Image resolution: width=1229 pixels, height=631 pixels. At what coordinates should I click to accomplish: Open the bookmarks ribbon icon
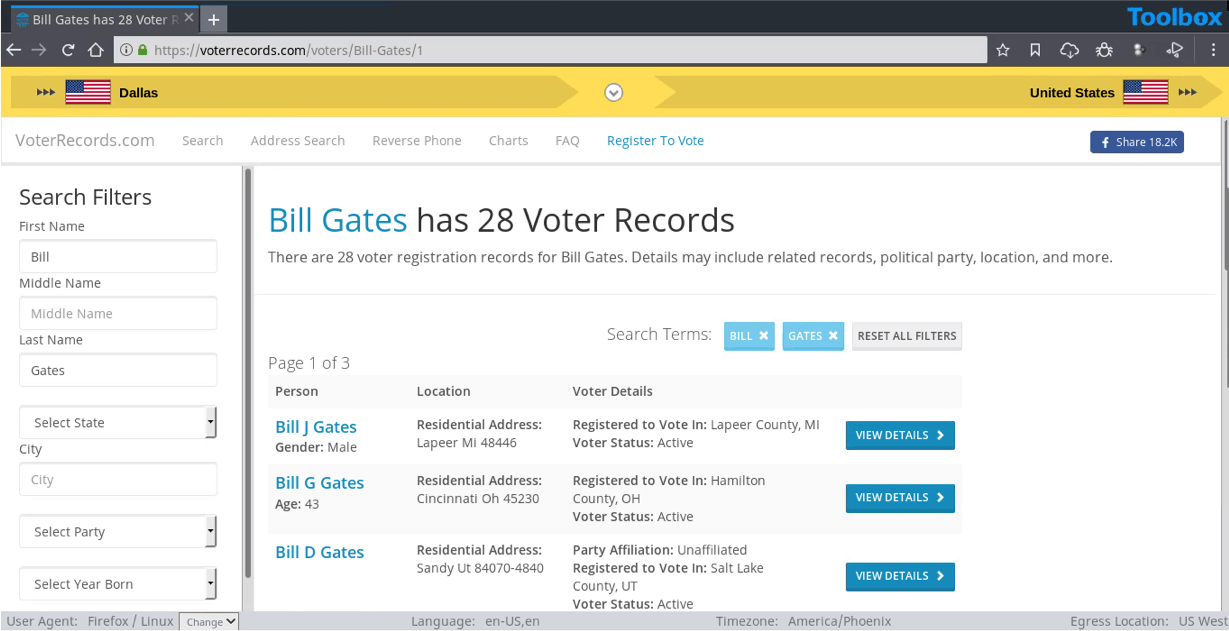click(1035, 50)
